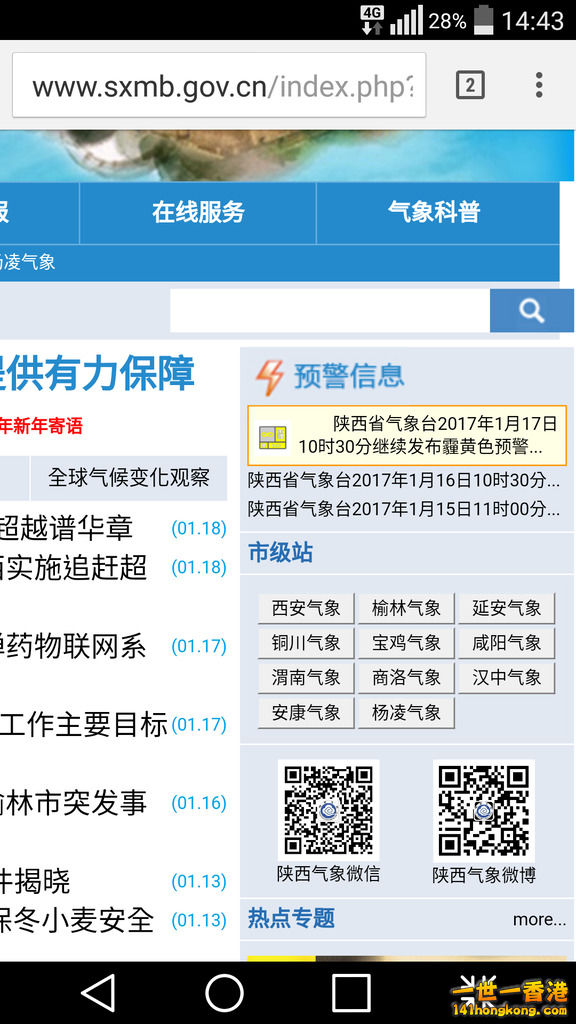Click the 汉中气象 city station button
576x1024 pixels.
[x=507, y=678]
